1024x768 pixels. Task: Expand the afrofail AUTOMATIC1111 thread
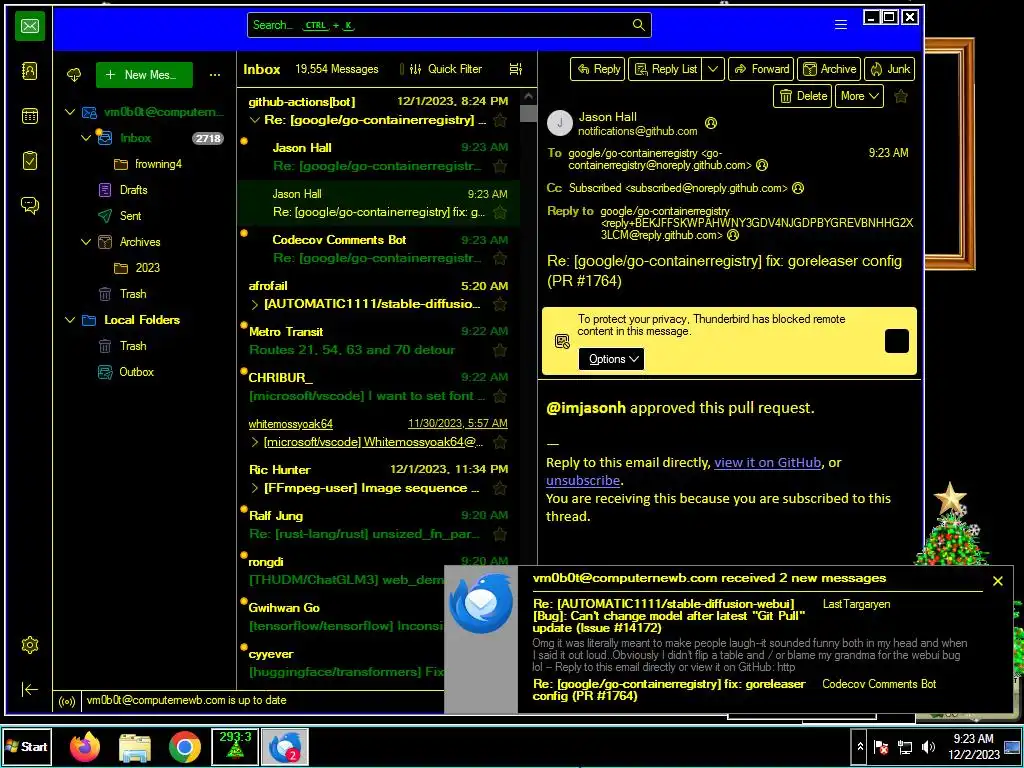[x=255, y=304]
